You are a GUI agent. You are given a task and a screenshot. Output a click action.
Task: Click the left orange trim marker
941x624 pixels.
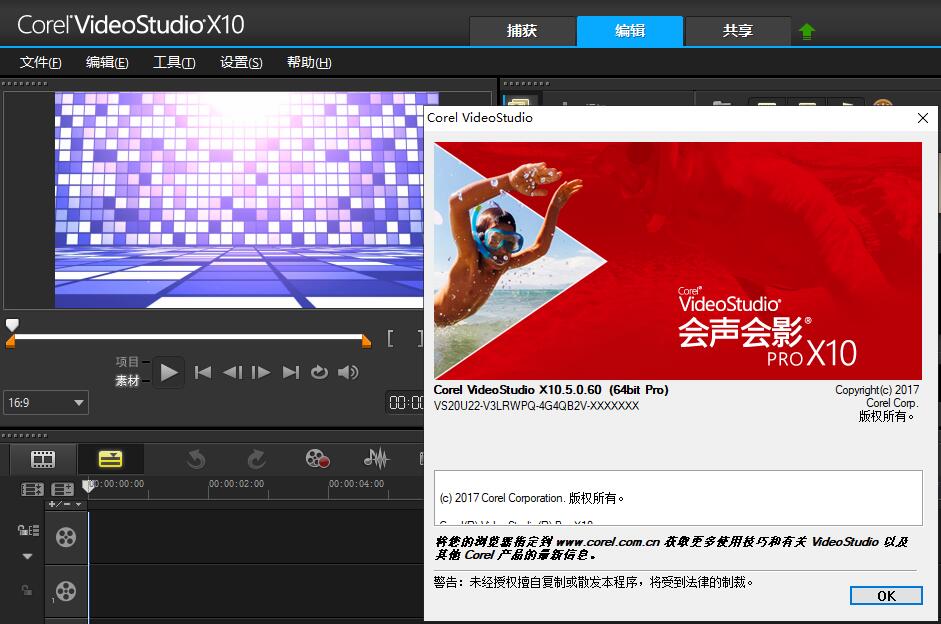10,342
